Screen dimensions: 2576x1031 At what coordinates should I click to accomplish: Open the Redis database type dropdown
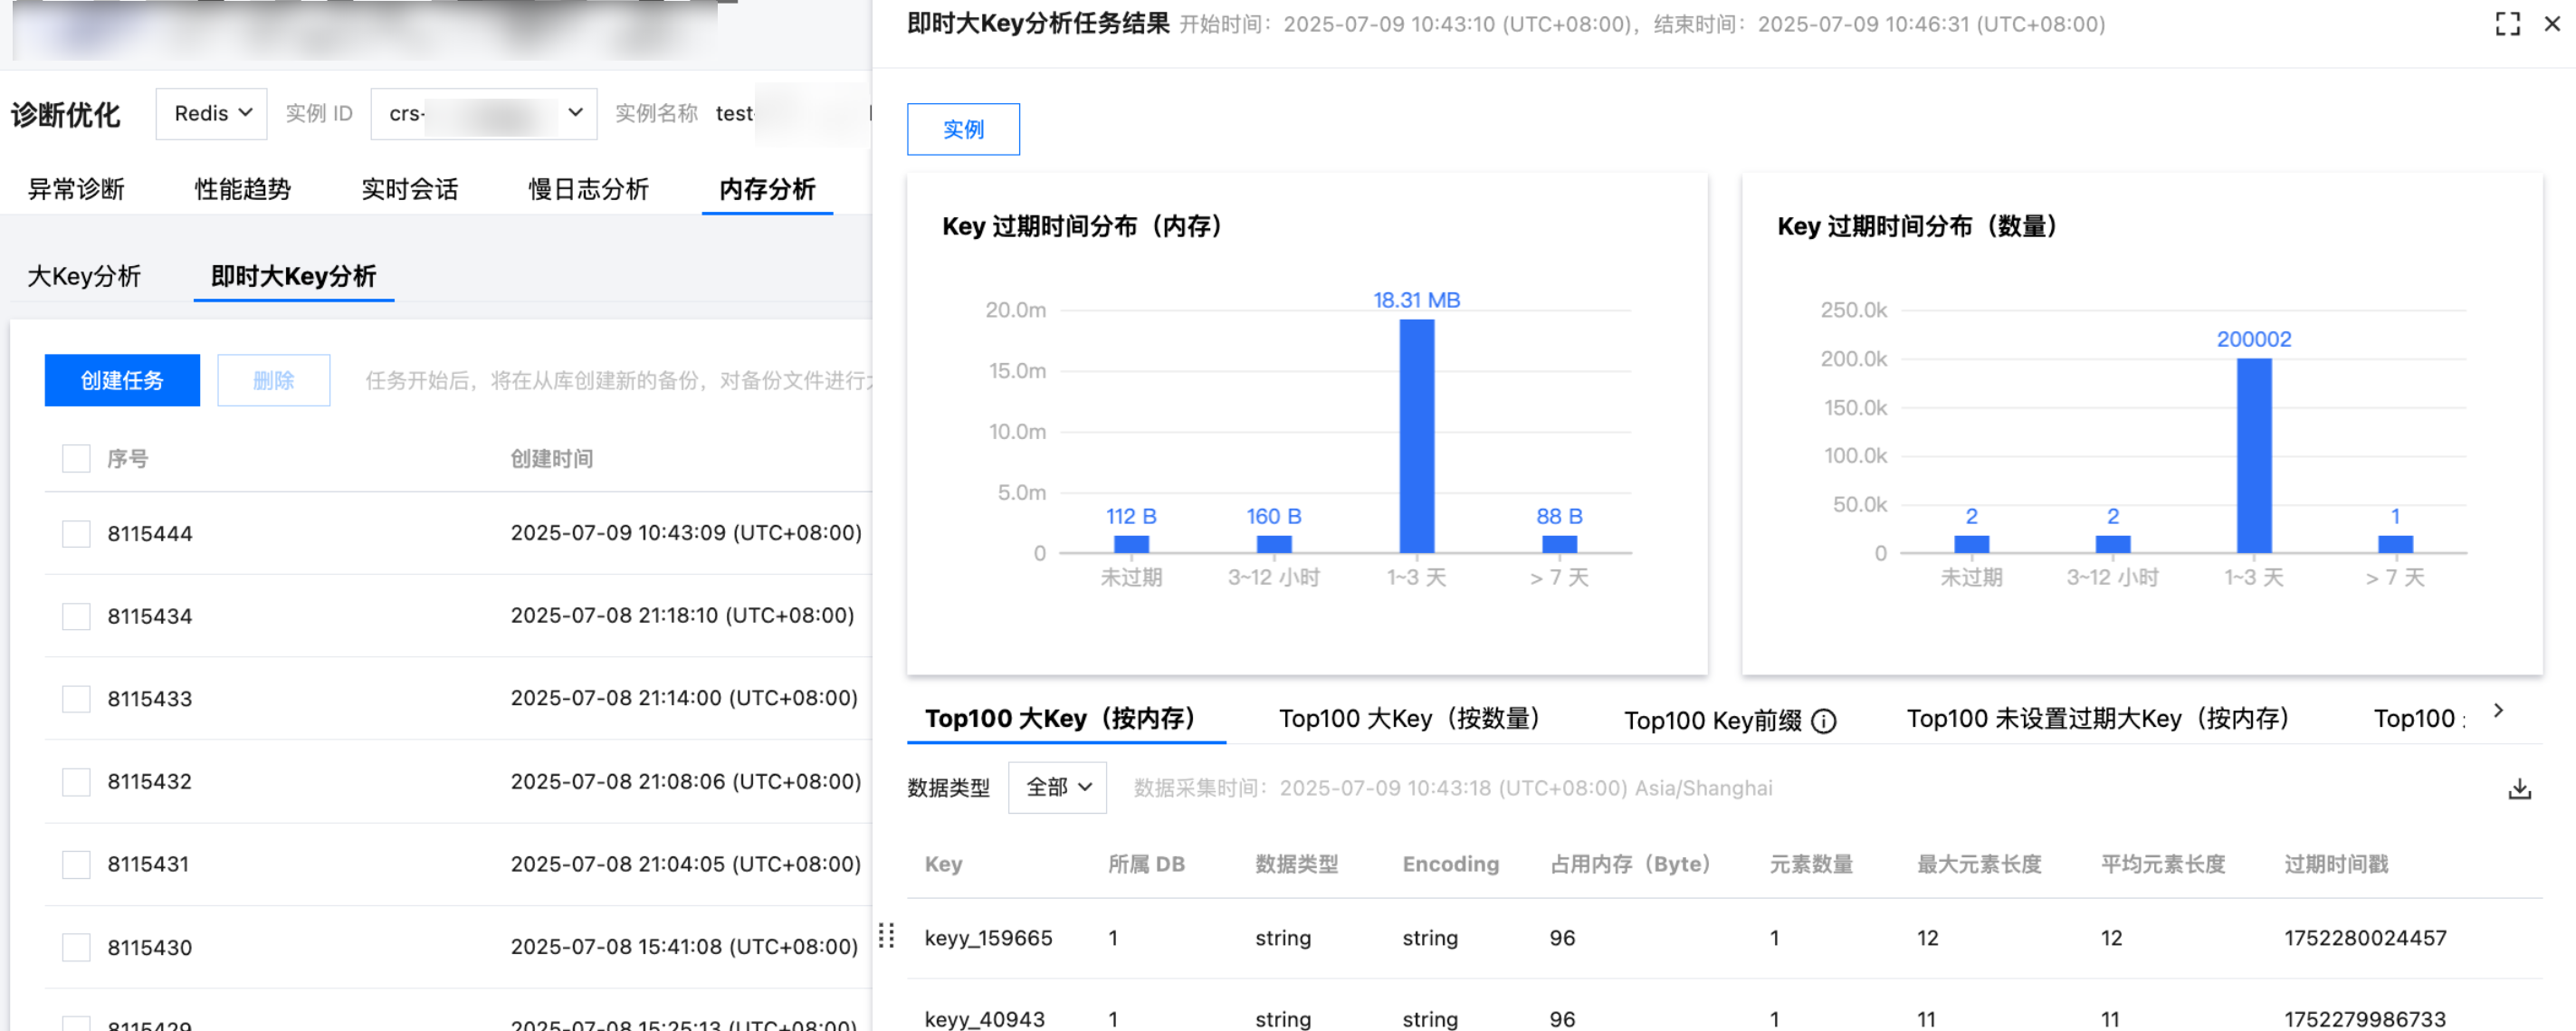(211, 114)
